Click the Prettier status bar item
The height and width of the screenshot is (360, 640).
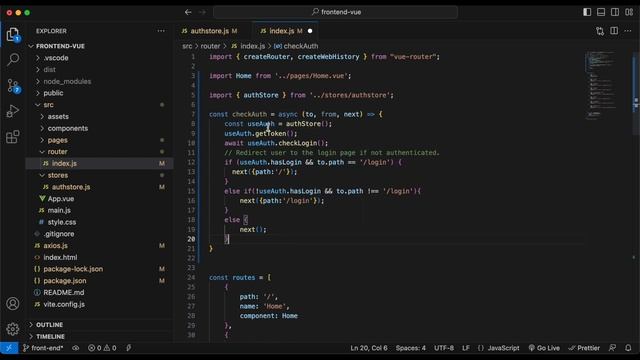[584, 348]
